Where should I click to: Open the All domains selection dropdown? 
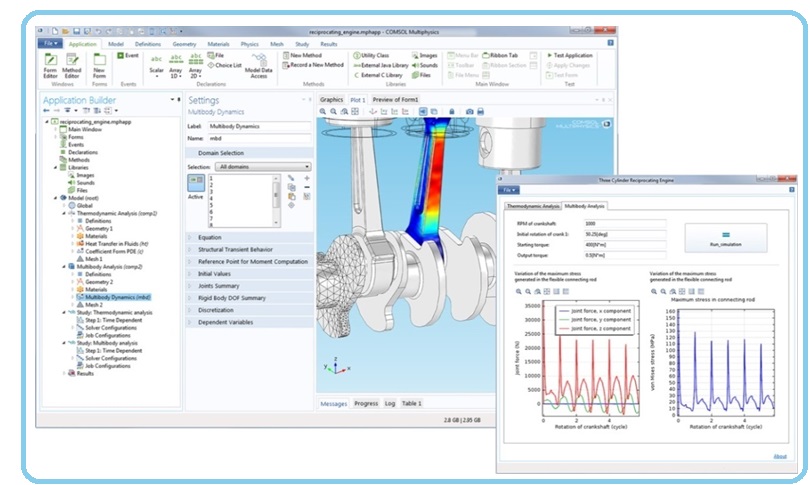264,167
